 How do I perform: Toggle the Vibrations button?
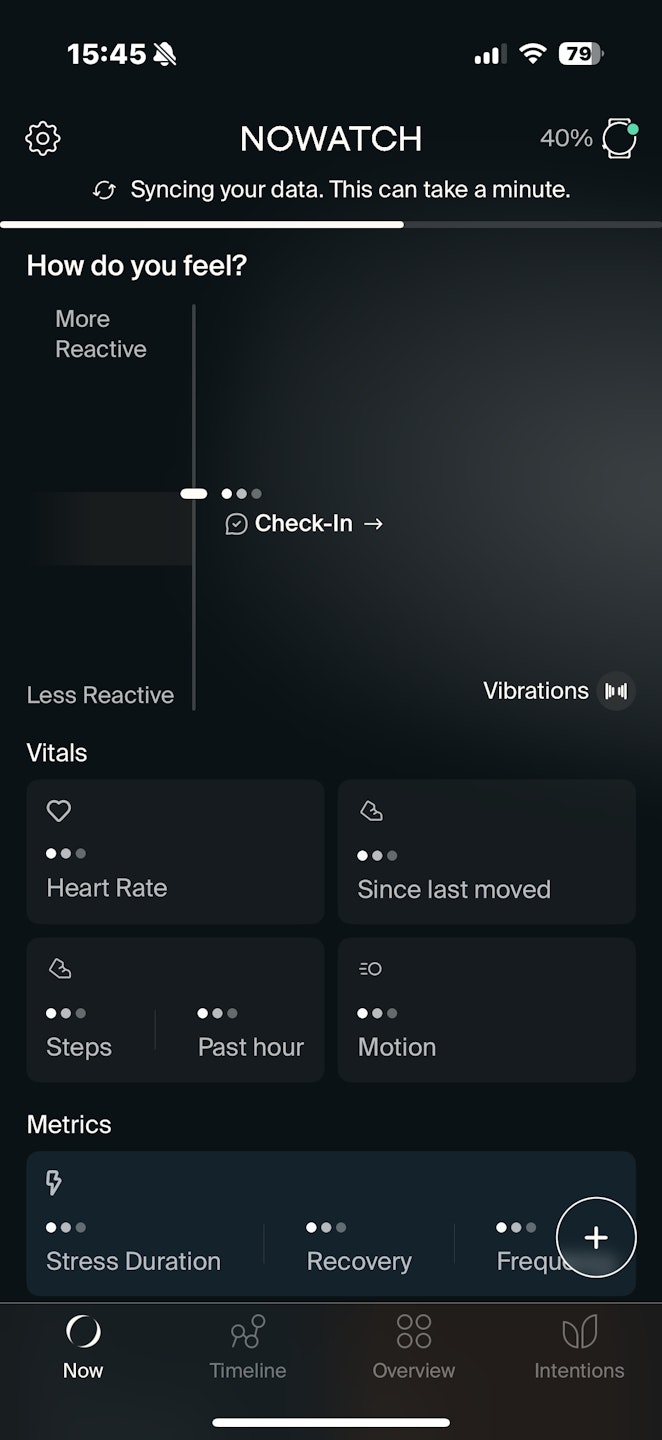(616, 691)
